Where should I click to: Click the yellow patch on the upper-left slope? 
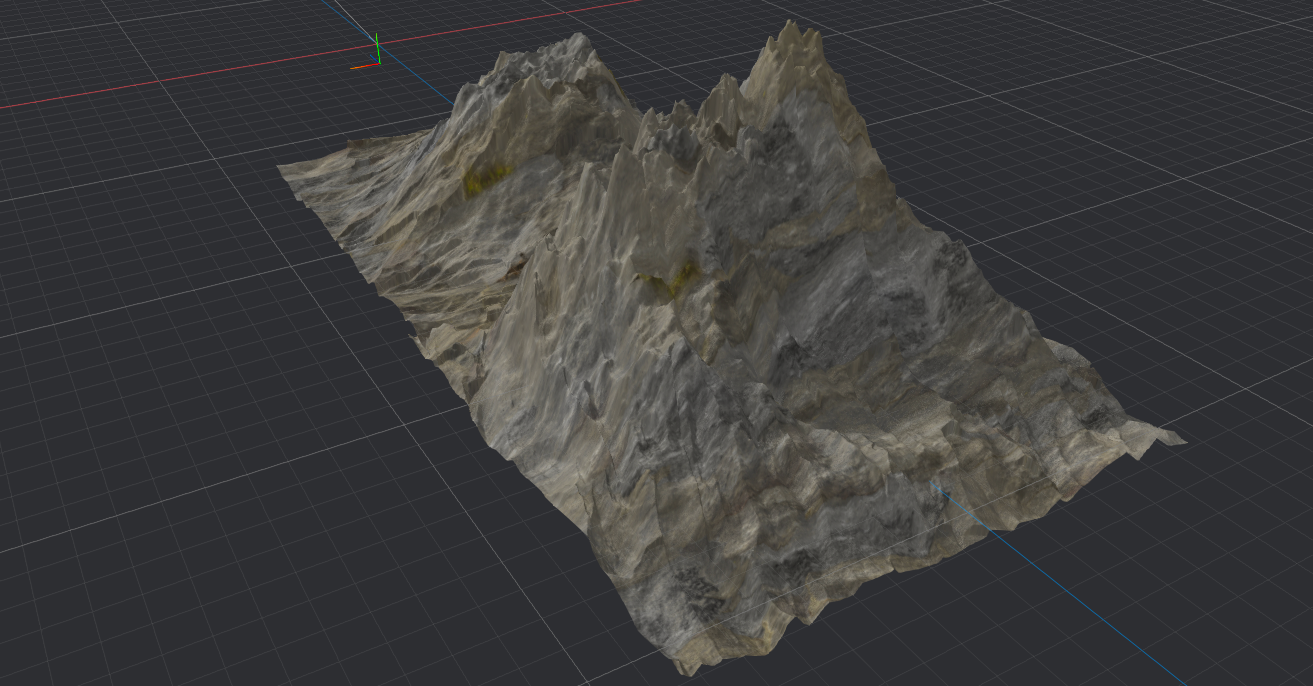[480, 180]
